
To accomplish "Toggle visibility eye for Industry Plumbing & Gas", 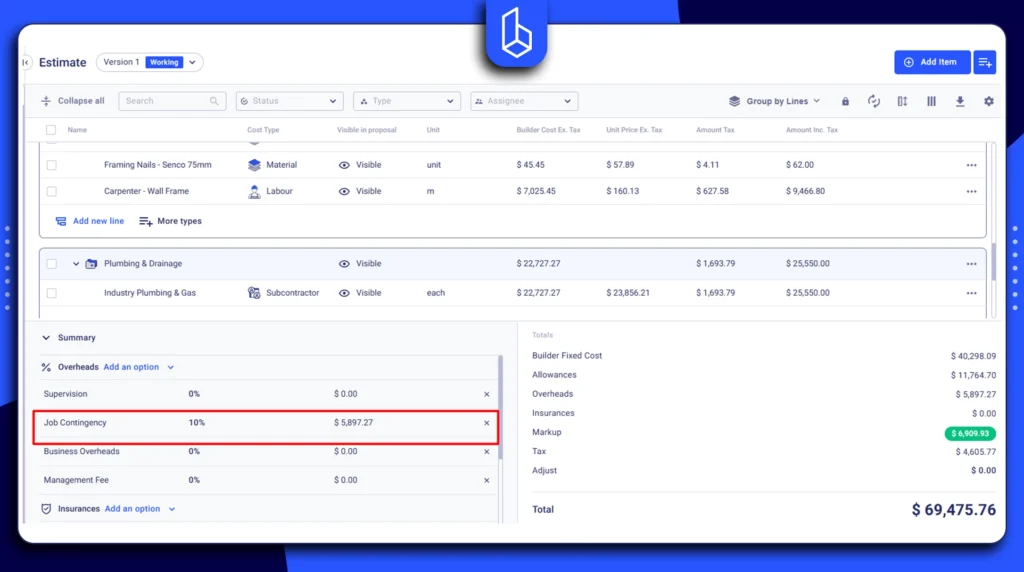I will pyautogui.click(x=344, y=293).
